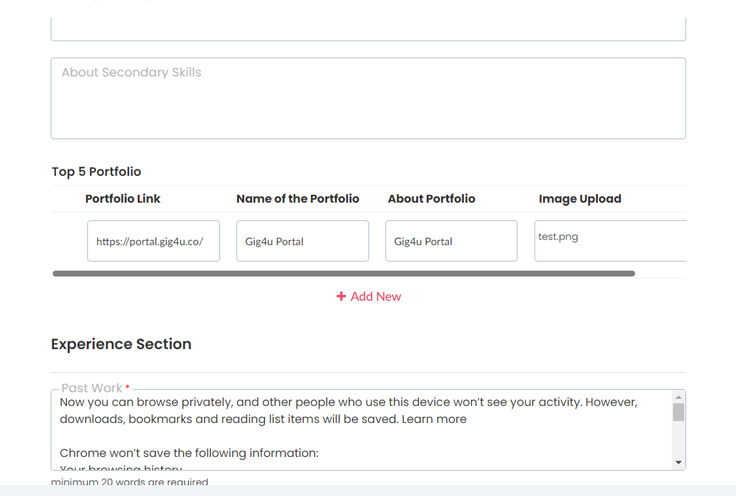The height and width of the screenshot is (496, 736).
Task: Click the portfolio table horizontal scrollbar
Action: point(343,273)
